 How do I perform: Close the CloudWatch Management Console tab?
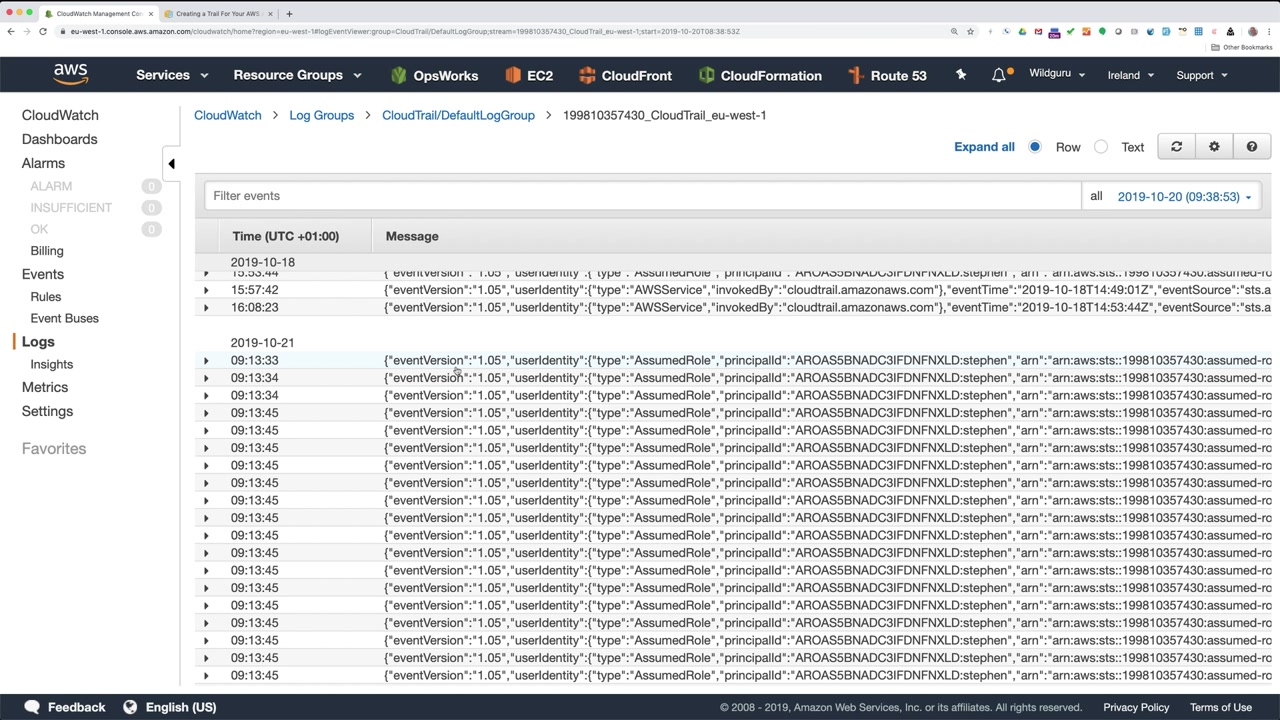[151, 14]
